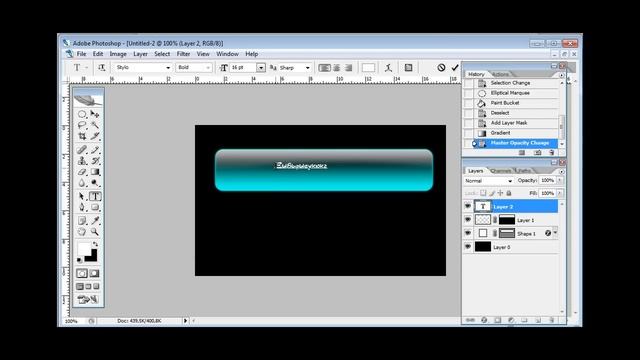The height and width of the screenshot is (360, 640).
Task: Delete the current history state via trash icon
Action: (552, 153)
